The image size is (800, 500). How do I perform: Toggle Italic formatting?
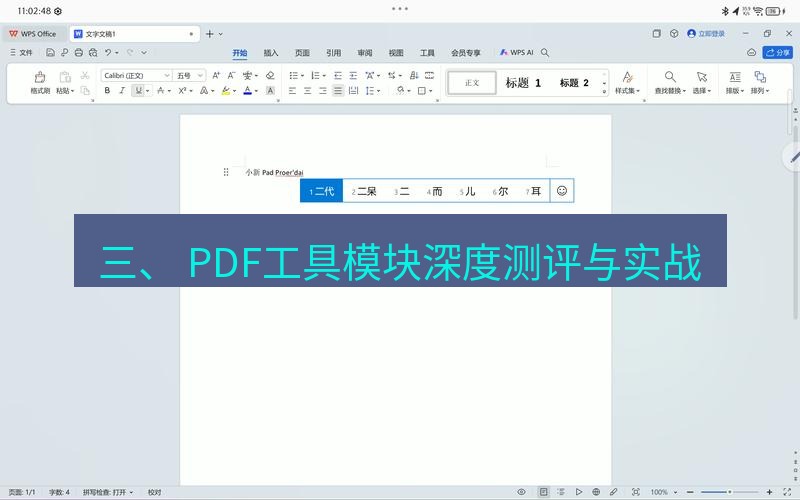tap(122, 90)
